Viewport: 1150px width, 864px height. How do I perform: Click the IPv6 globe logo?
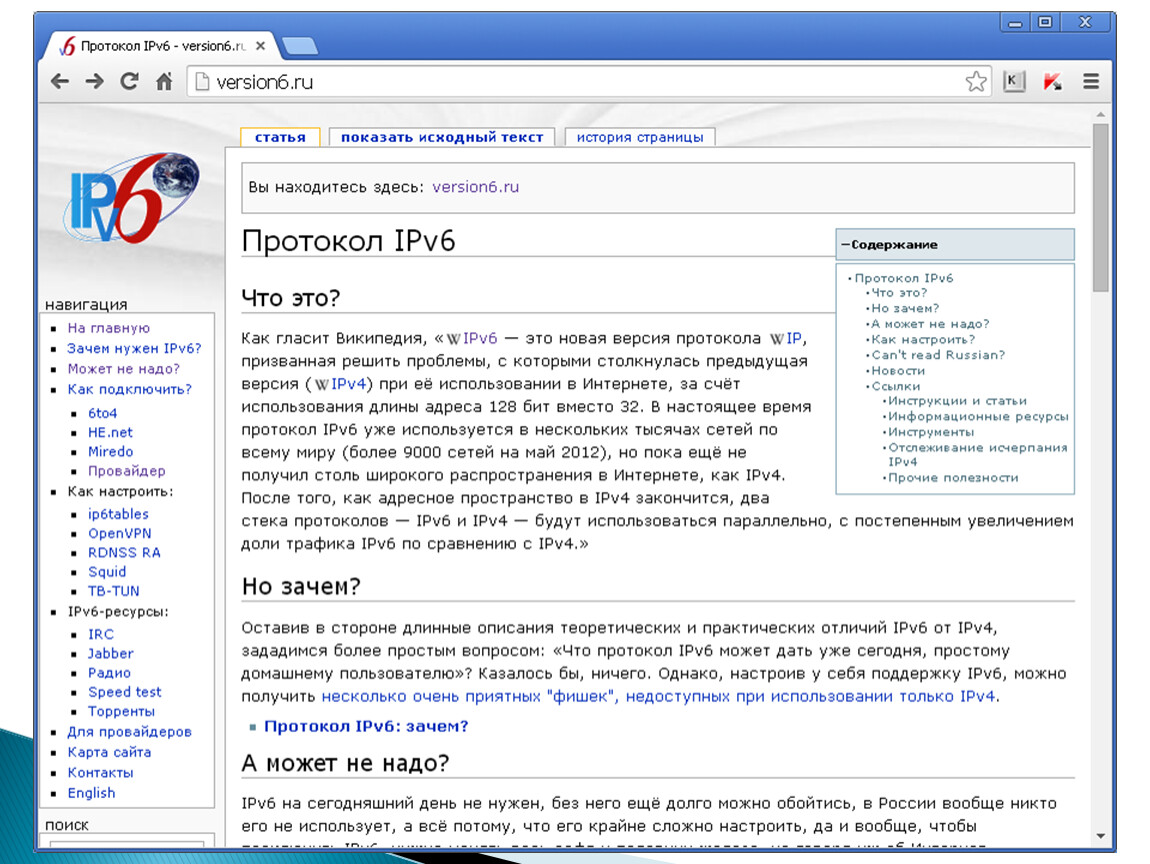pyautogui.click(x=130, y=198)
